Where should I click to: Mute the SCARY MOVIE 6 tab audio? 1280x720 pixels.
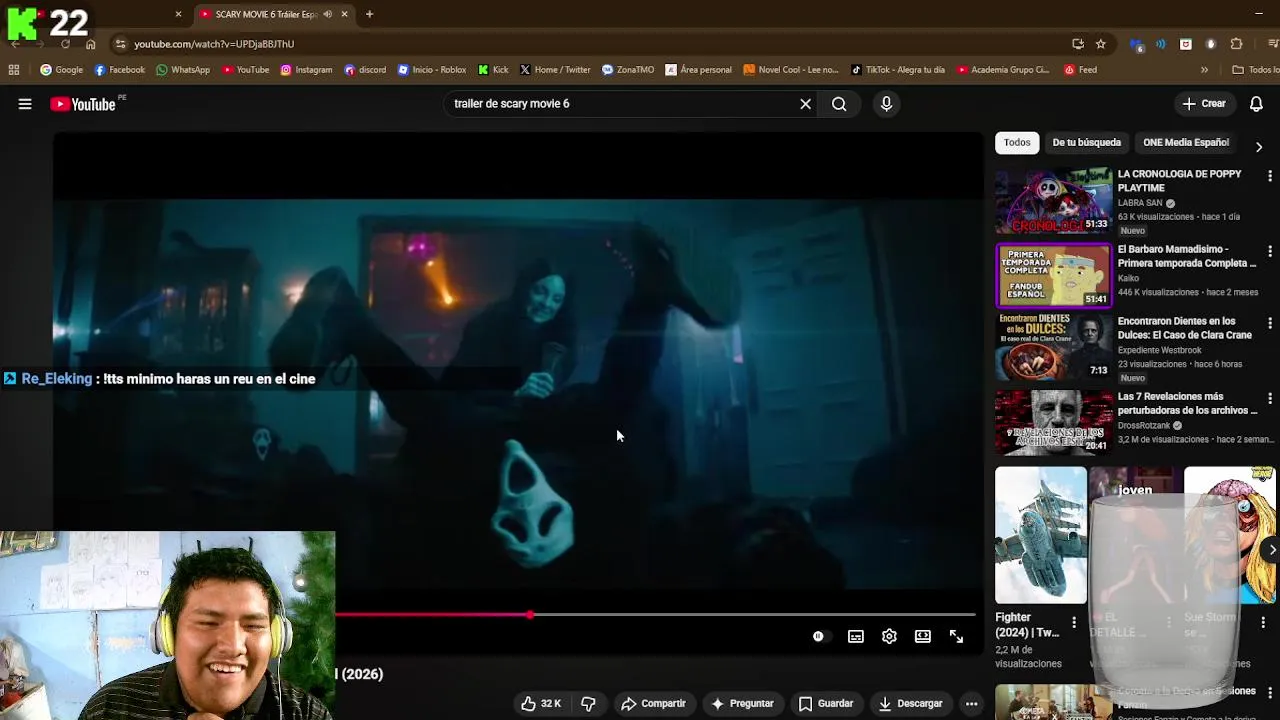pyautogui.click(x=327, y=14)
